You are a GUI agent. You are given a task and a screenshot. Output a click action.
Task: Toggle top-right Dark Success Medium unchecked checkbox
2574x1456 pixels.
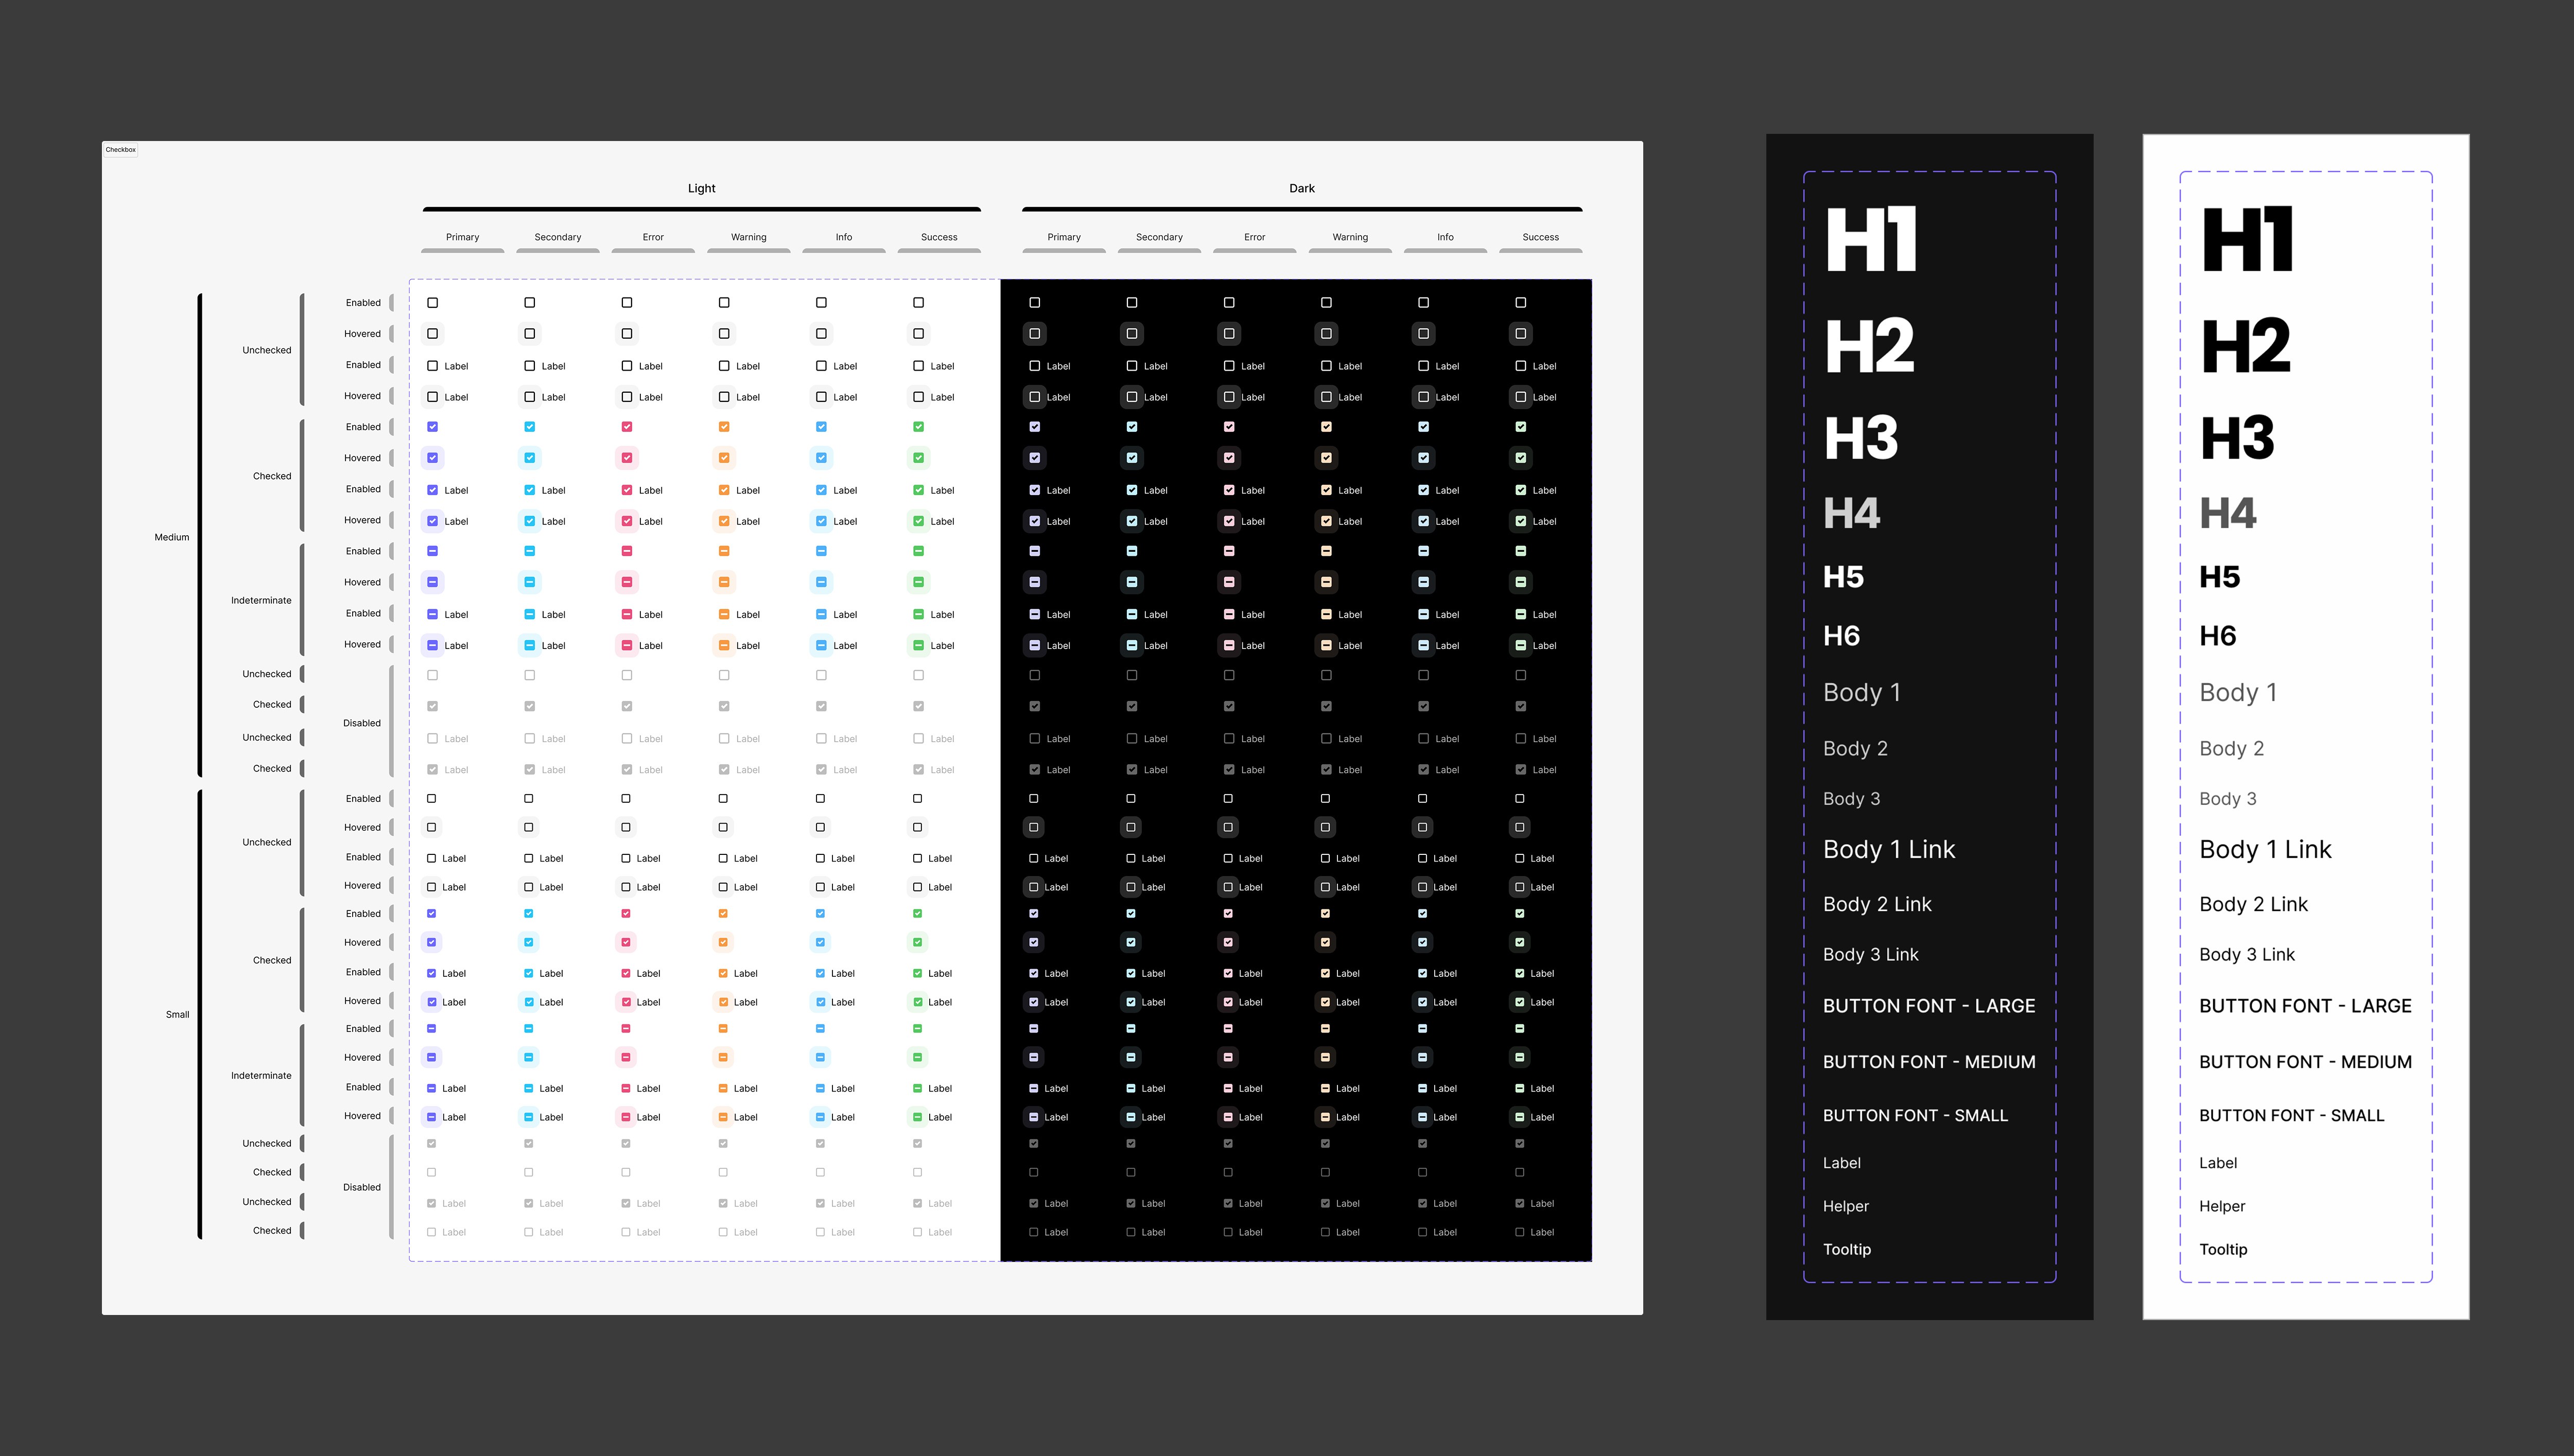[x=1520, y=302]
